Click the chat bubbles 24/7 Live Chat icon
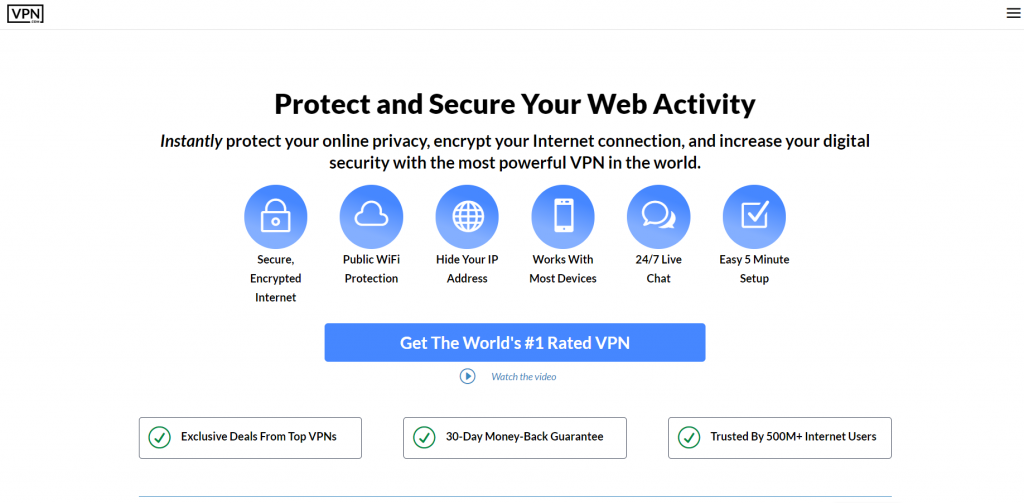Viewport: 1024px width, 503px height. coord(658,217)
